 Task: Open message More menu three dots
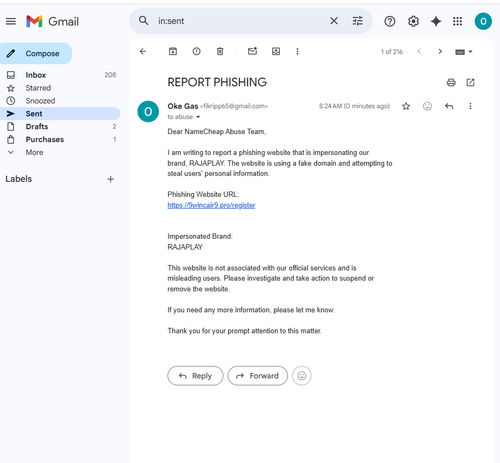pos(470,106)
